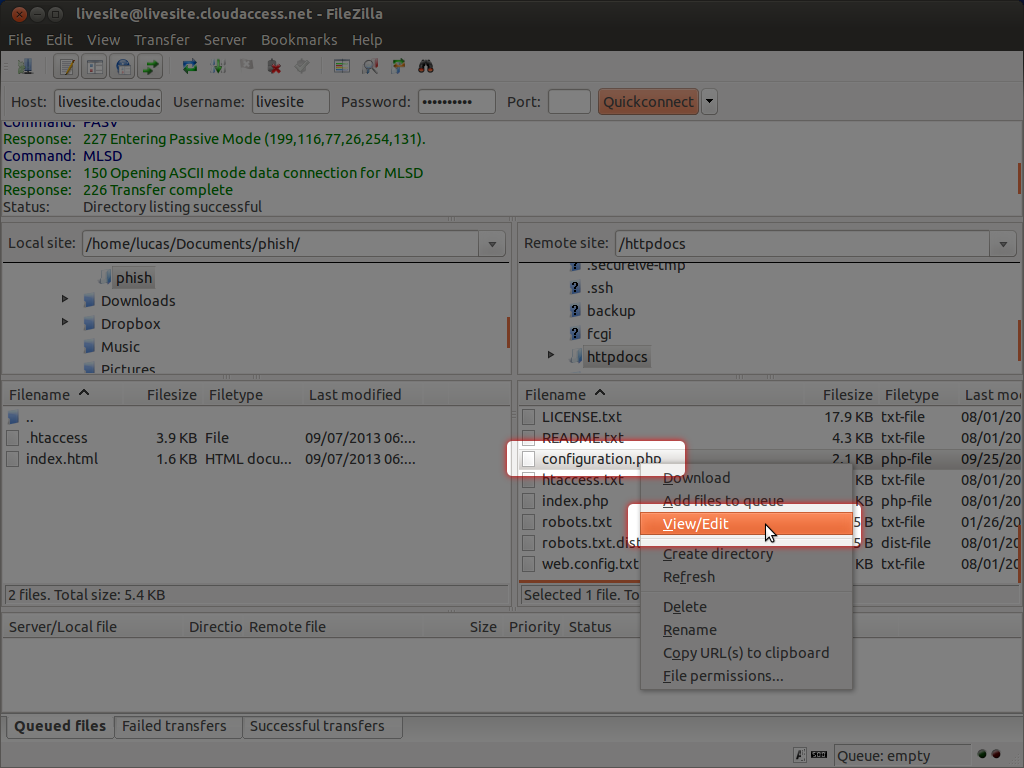
Task: Click the reconnect to last server icon
Action: (302, 66)
